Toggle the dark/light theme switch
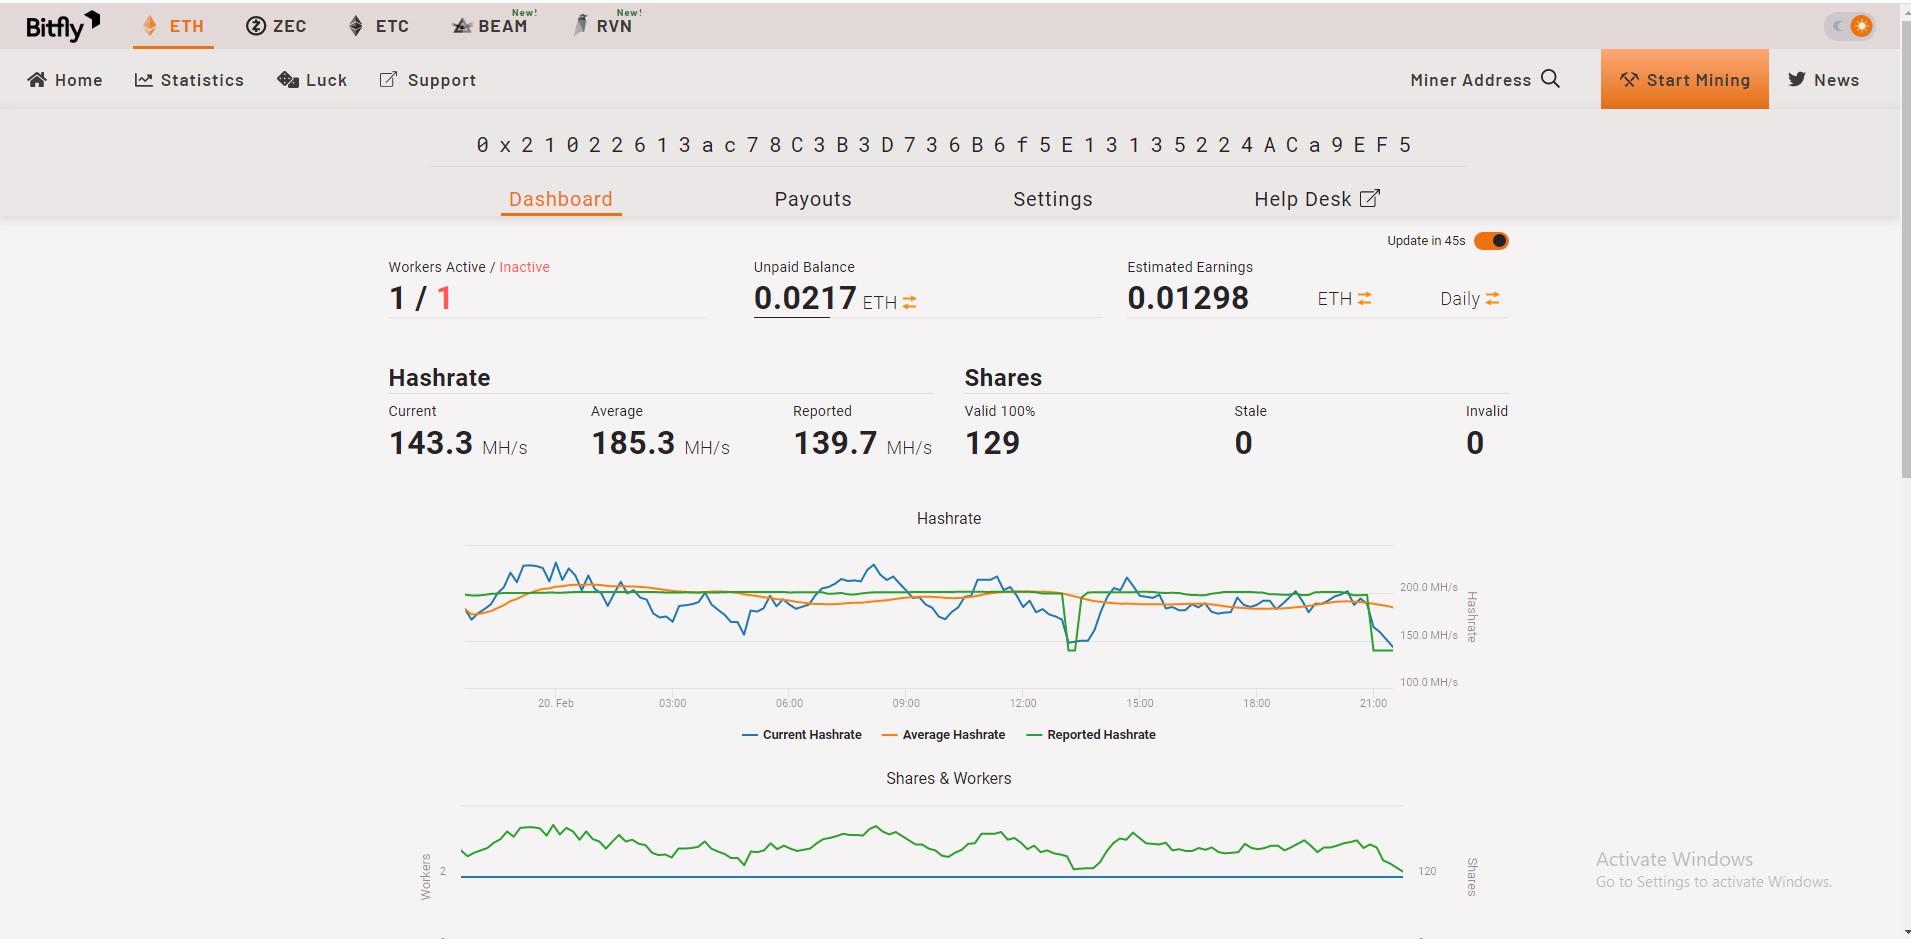1911x939 pixels. [x=1849, y=26]
